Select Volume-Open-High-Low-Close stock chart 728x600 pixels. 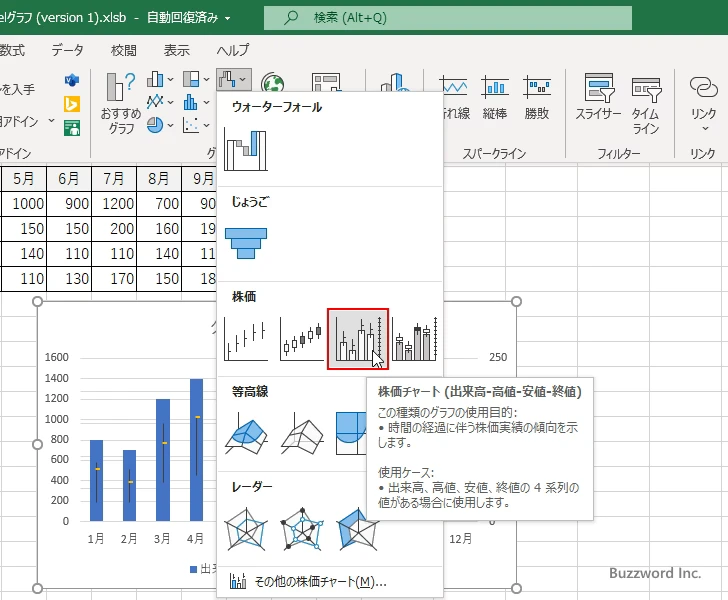[x=414, y=339]
